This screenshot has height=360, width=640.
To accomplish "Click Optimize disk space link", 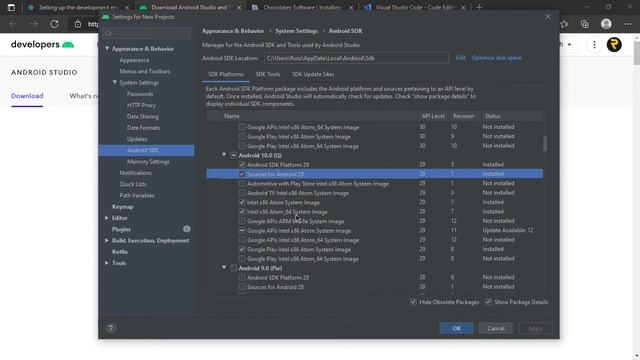I will tap(496, 58).
